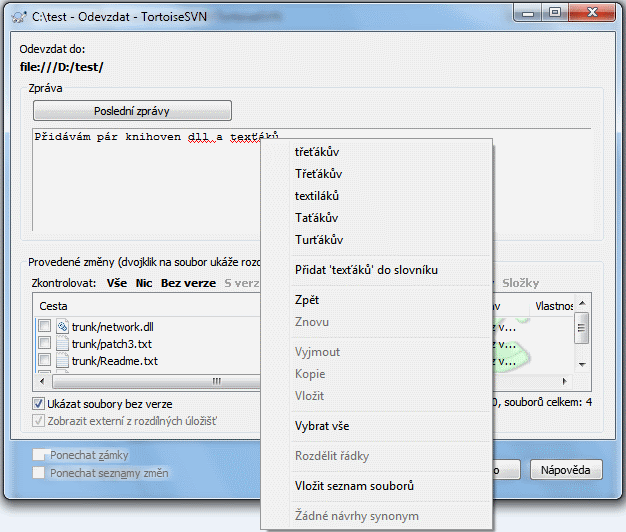Close the Odevzdat window
Screen dimensions: 626x532
click(x=592, y=14)
